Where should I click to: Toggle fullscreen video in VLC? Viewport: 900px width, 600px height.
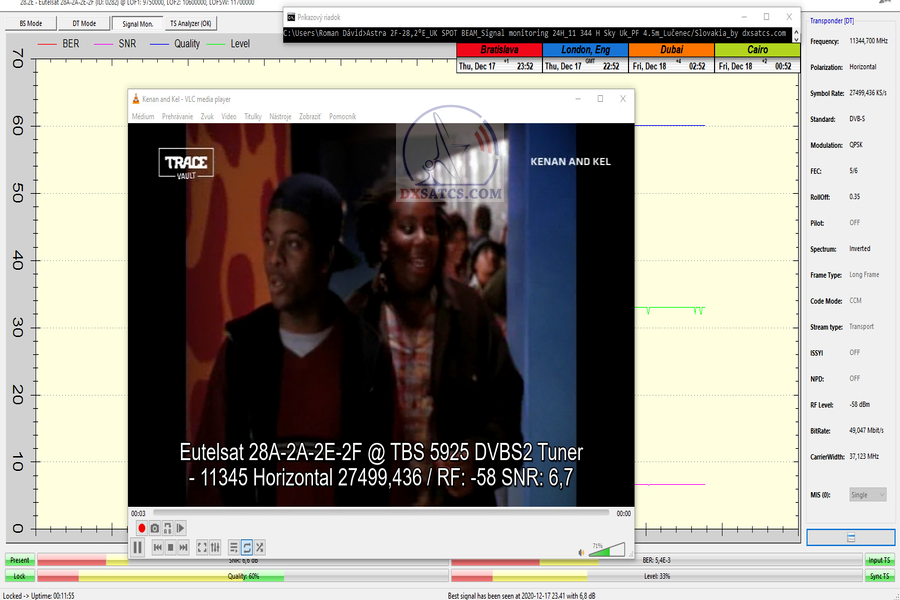(202, 547)
